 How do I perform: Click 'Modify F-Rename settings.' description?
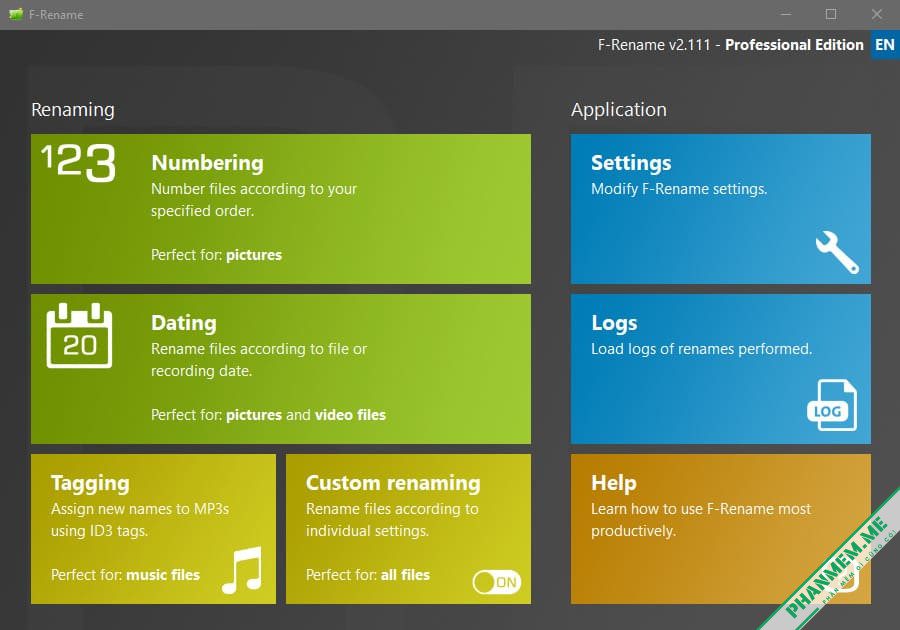(x=679, y=189)
